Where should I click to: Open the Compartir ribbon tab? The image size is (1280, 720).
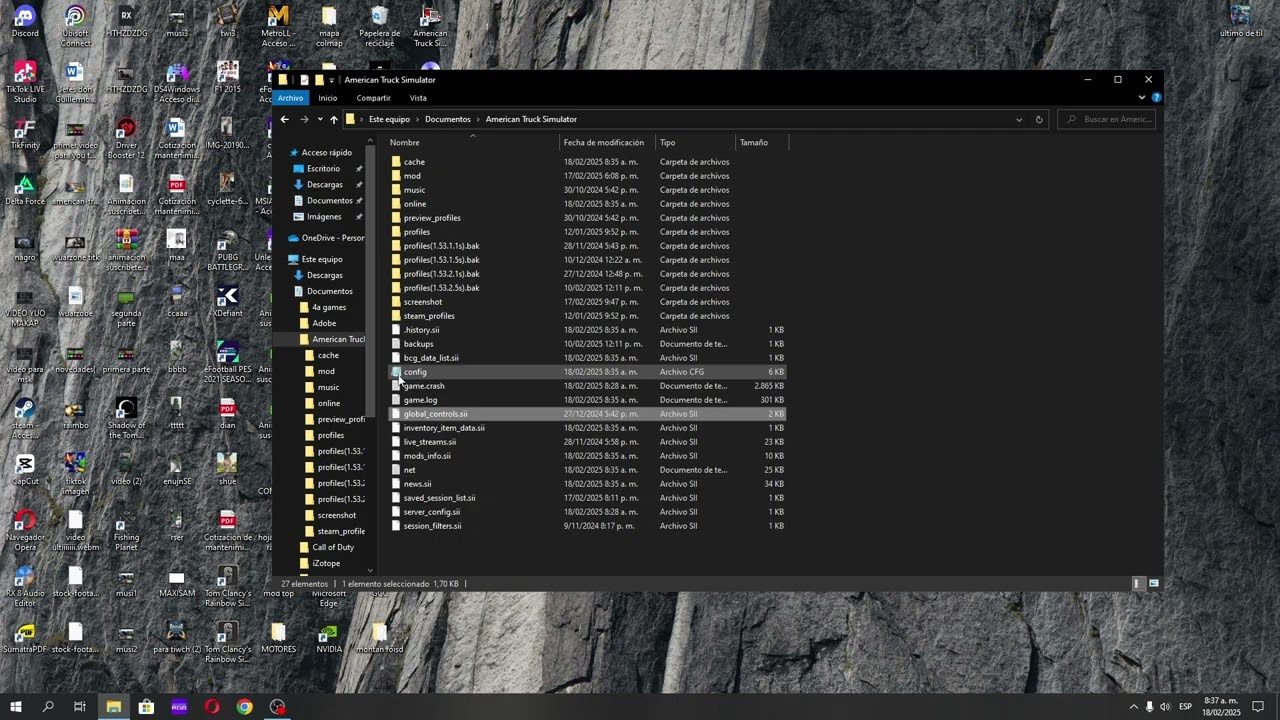(x=374, y=98)
